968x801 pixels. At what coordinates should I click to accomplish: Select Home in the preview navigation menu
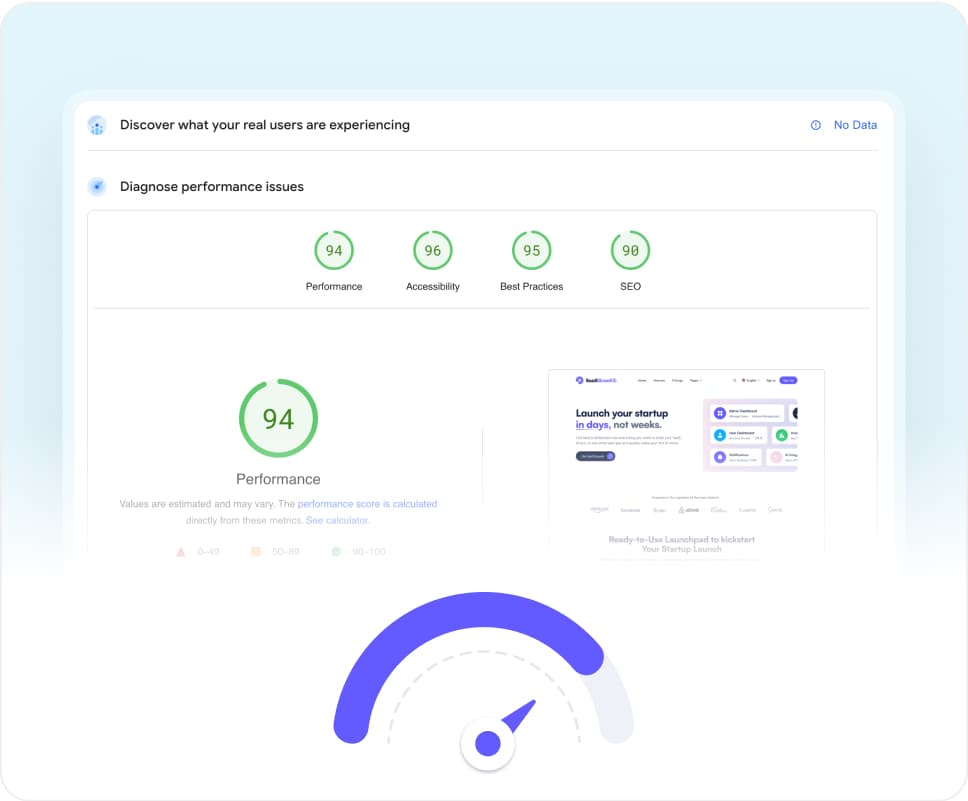pyautogui.click(x=643, y=380)
